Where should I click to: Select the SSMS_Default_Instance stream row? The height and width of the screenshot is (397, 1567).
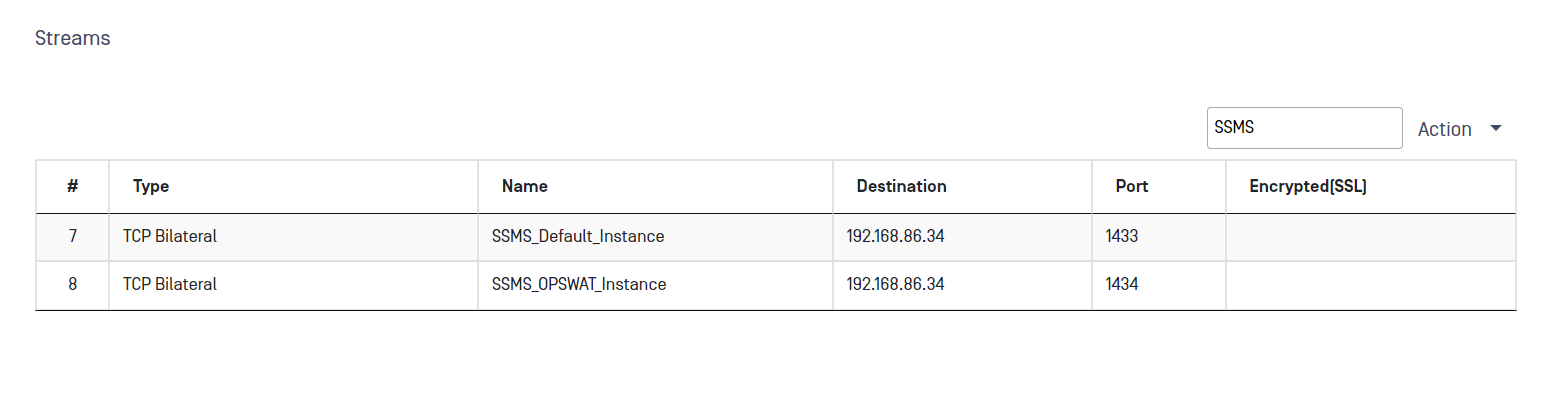point(776,237)
